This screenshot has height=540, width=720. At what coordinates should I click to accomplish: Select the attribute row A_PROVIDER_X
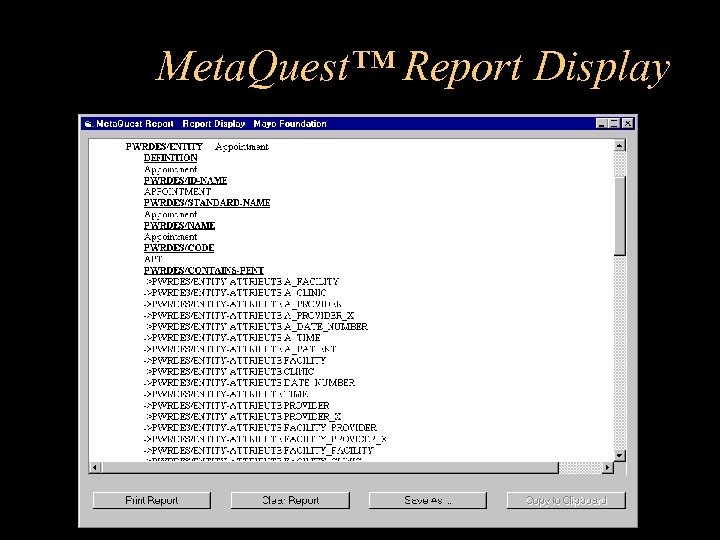click(x=249, y=315)
